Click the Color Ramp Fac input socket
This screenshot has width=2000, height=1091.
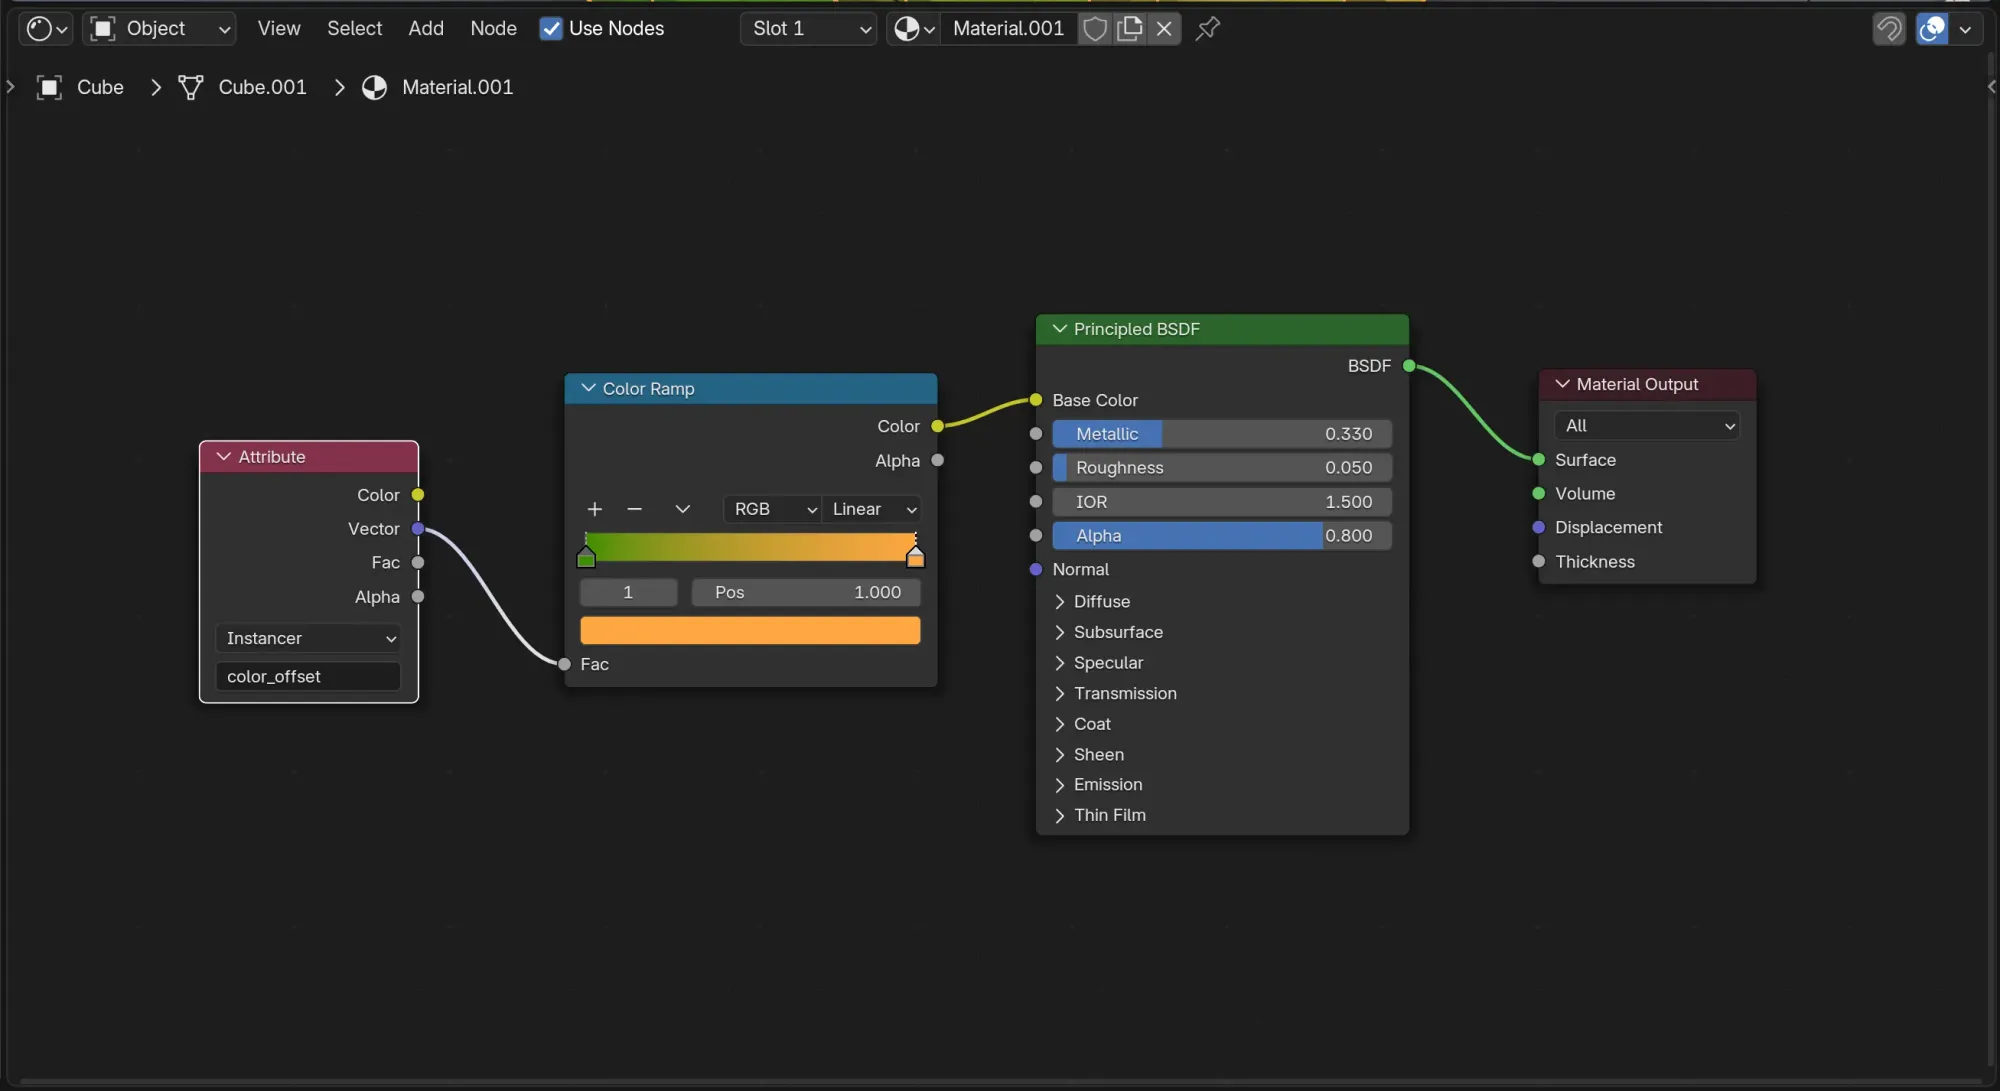(x=564, y=664)
